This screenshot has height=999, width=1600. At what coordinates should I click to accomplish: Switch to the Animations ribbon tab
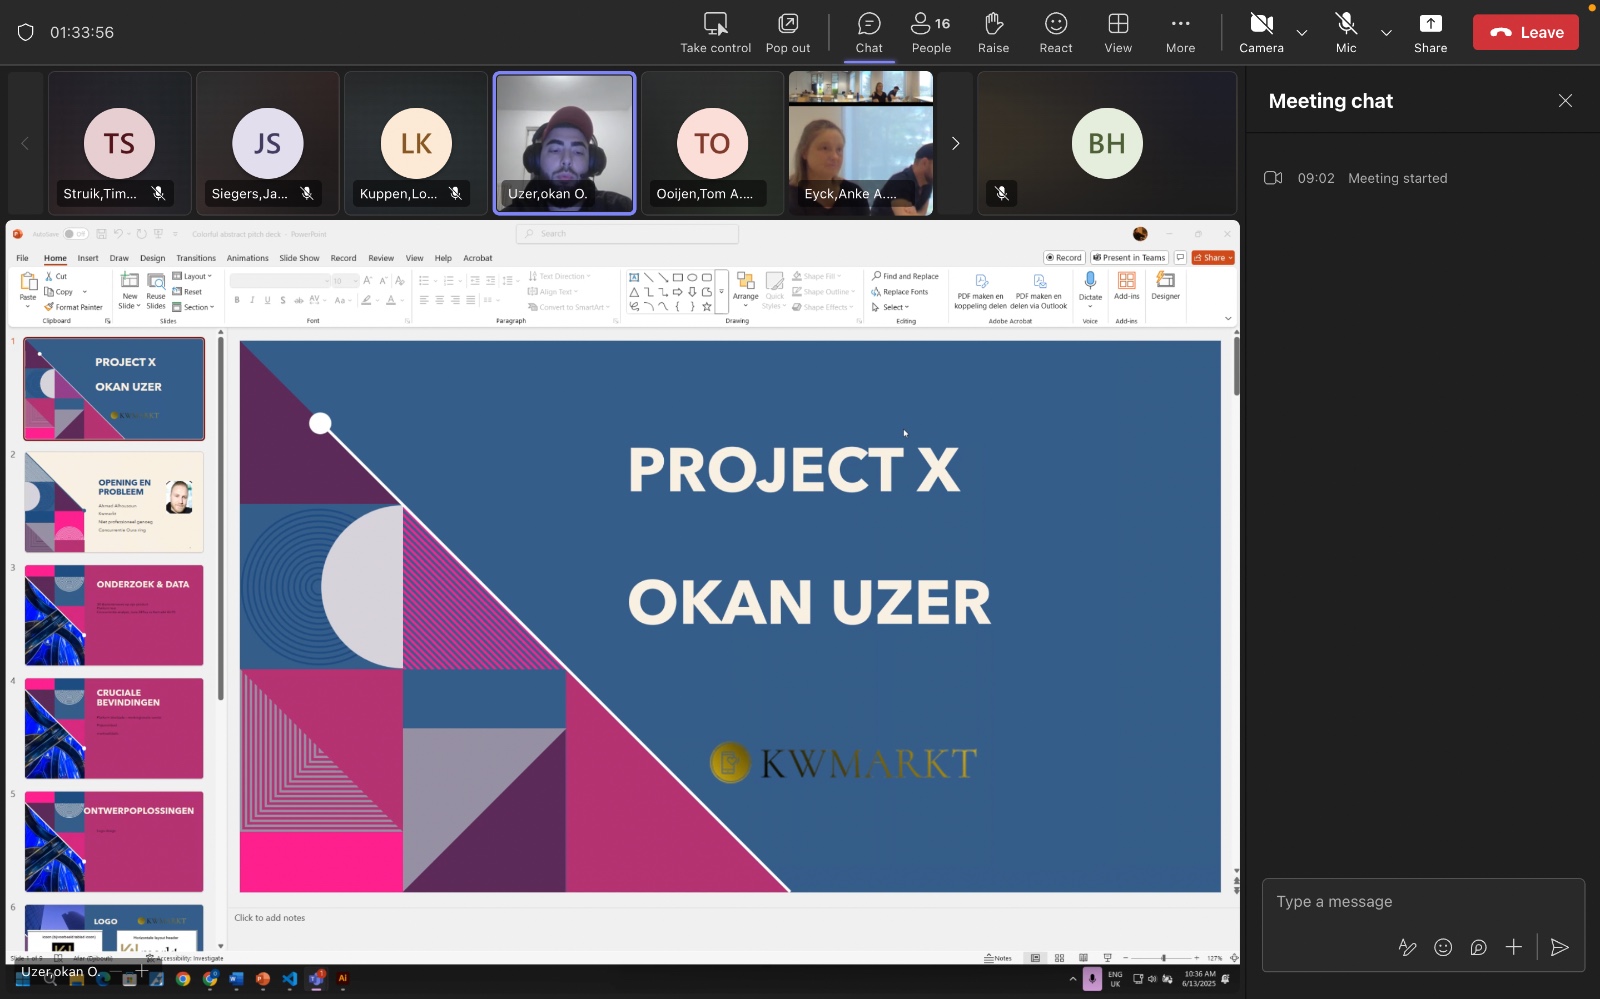tap(246, 258)
